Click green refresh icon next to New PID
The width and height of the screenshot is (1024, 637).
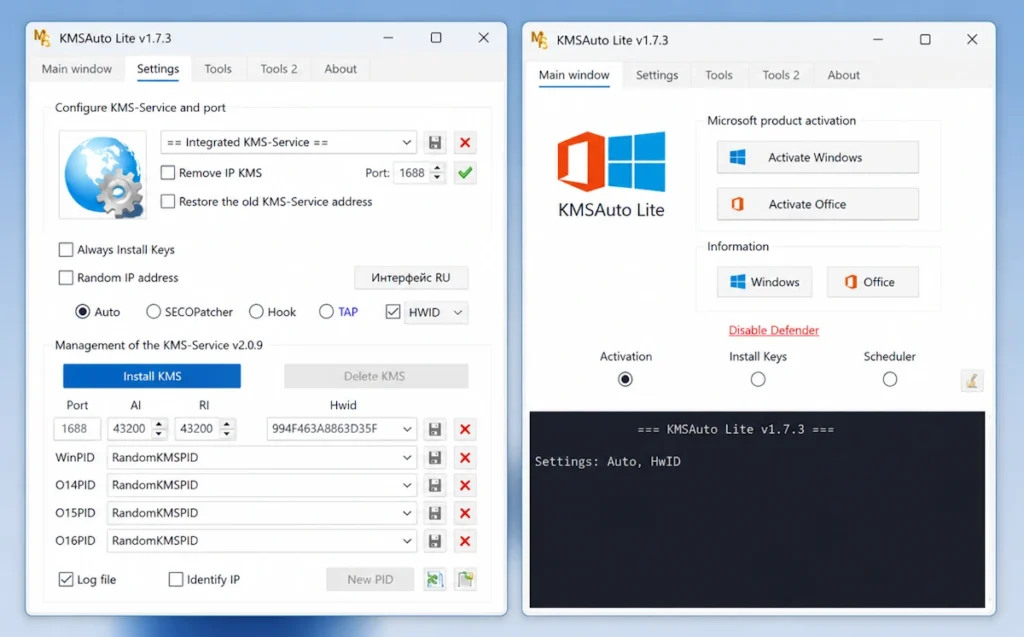tap(435, 580)
